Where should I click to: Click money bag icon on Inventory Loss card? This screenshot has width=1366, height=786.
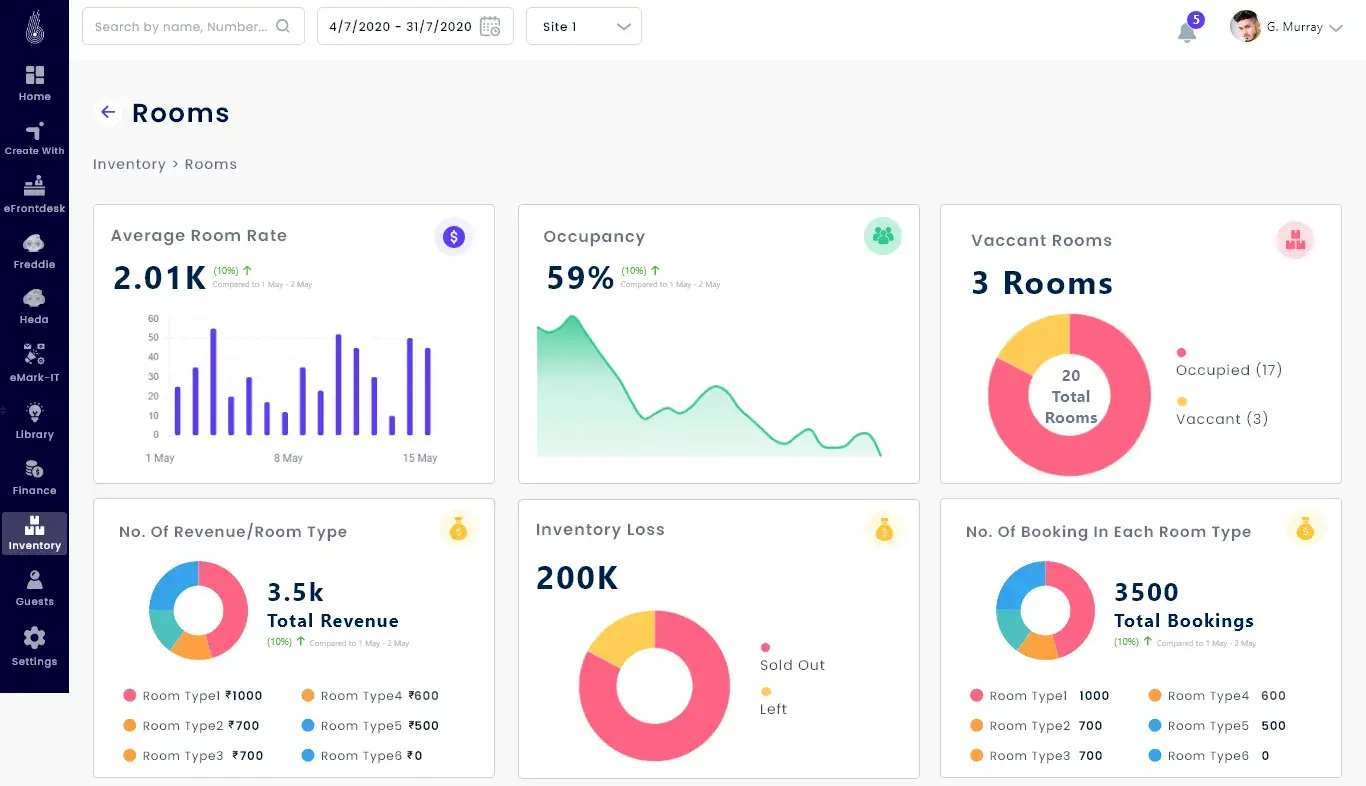pos(884,529)
